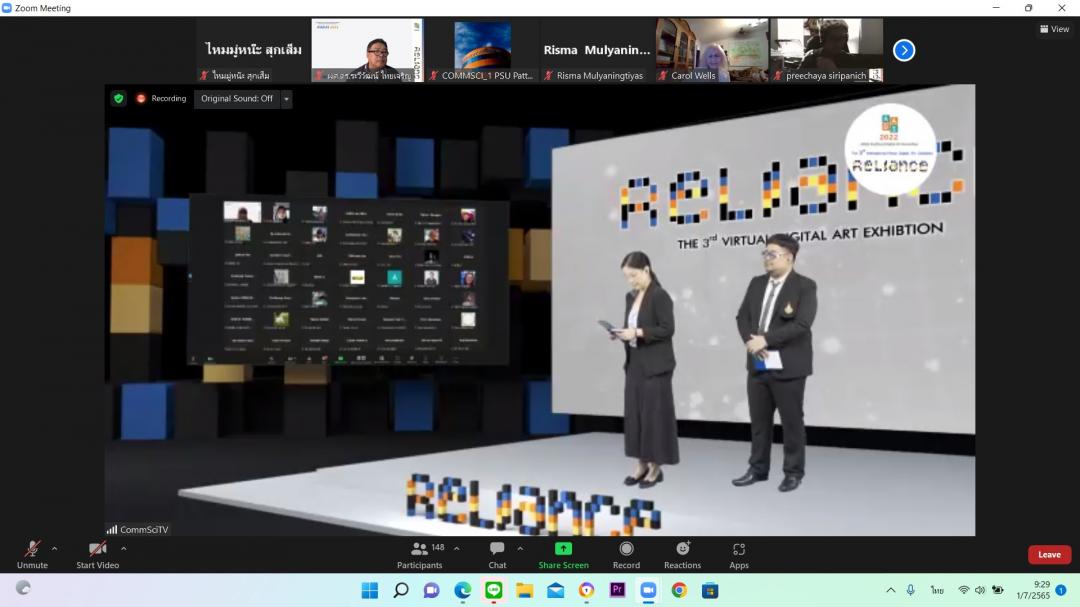Open Adobe Premiere Pro from taskbar
The image size is (1080, 607).
[617, 590]
